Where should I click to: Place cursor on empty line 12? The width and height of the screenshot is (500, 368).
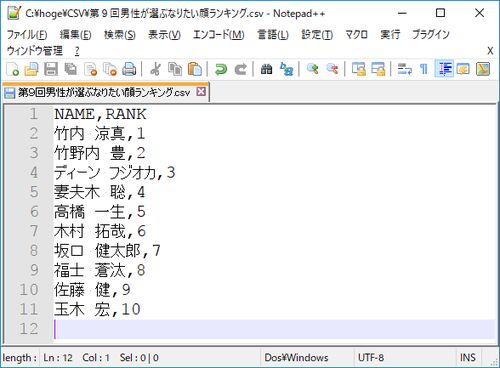point(274,329)
